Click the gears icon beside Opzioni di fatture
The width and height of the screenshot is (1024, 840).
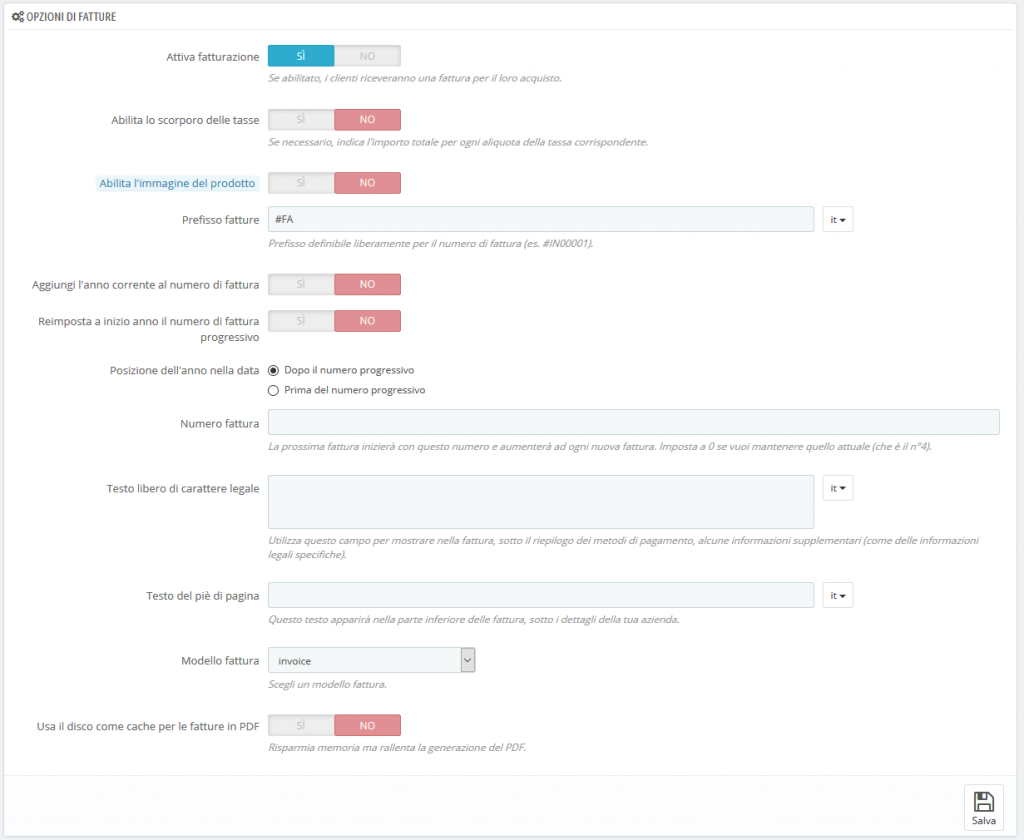pos(17,17)
